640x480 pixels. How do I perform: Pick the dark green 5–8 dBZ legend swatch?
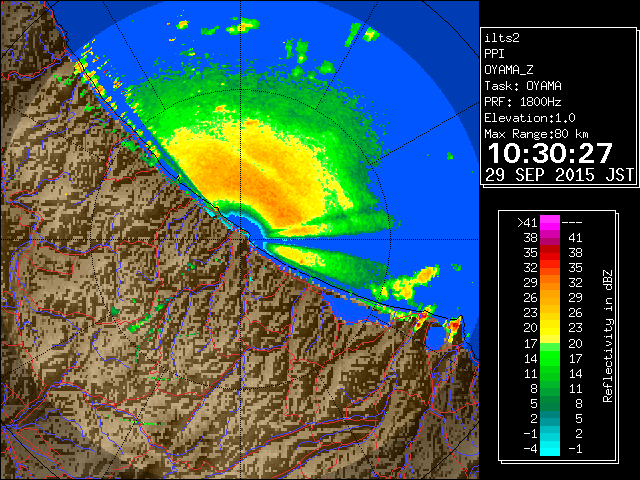click(550, 403)
